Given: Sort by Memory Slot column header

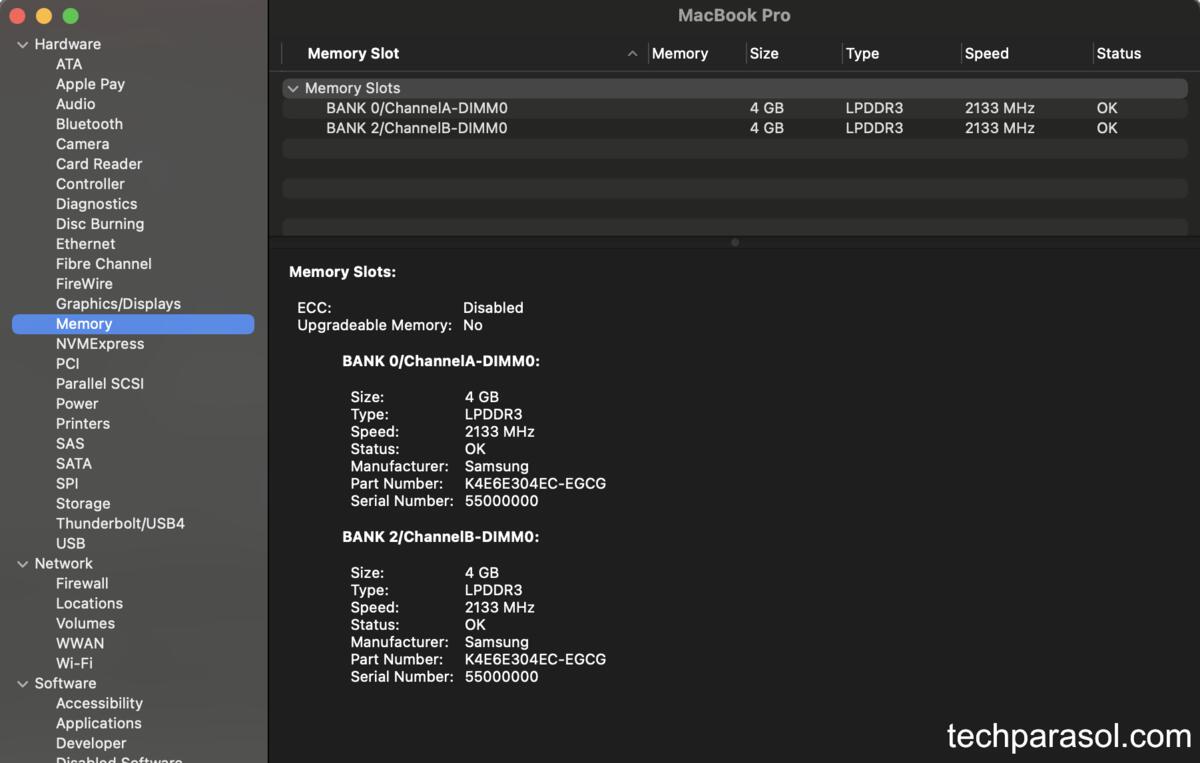Looking at the screenshot, I should (353, 54).
